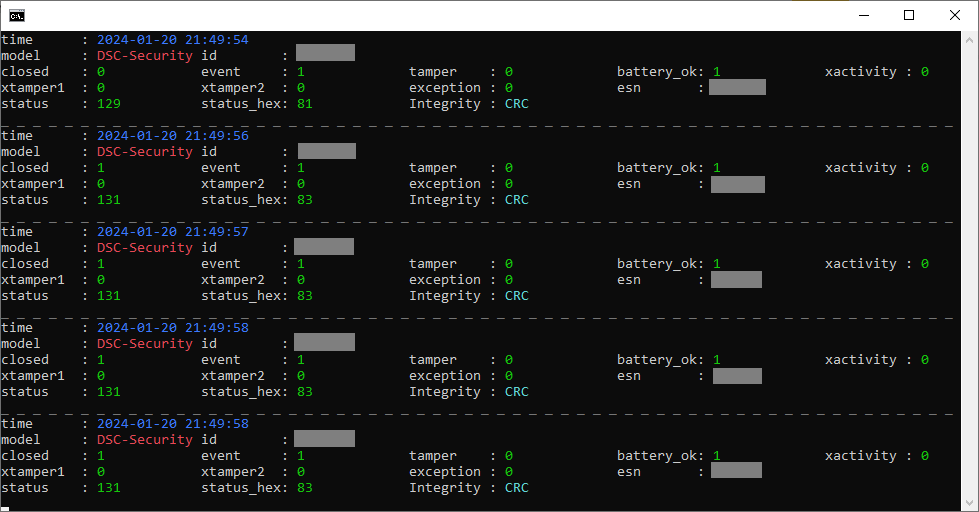The image size is (979, 512).
Task: Minimize the console window
Action: (x=864, y=16)
